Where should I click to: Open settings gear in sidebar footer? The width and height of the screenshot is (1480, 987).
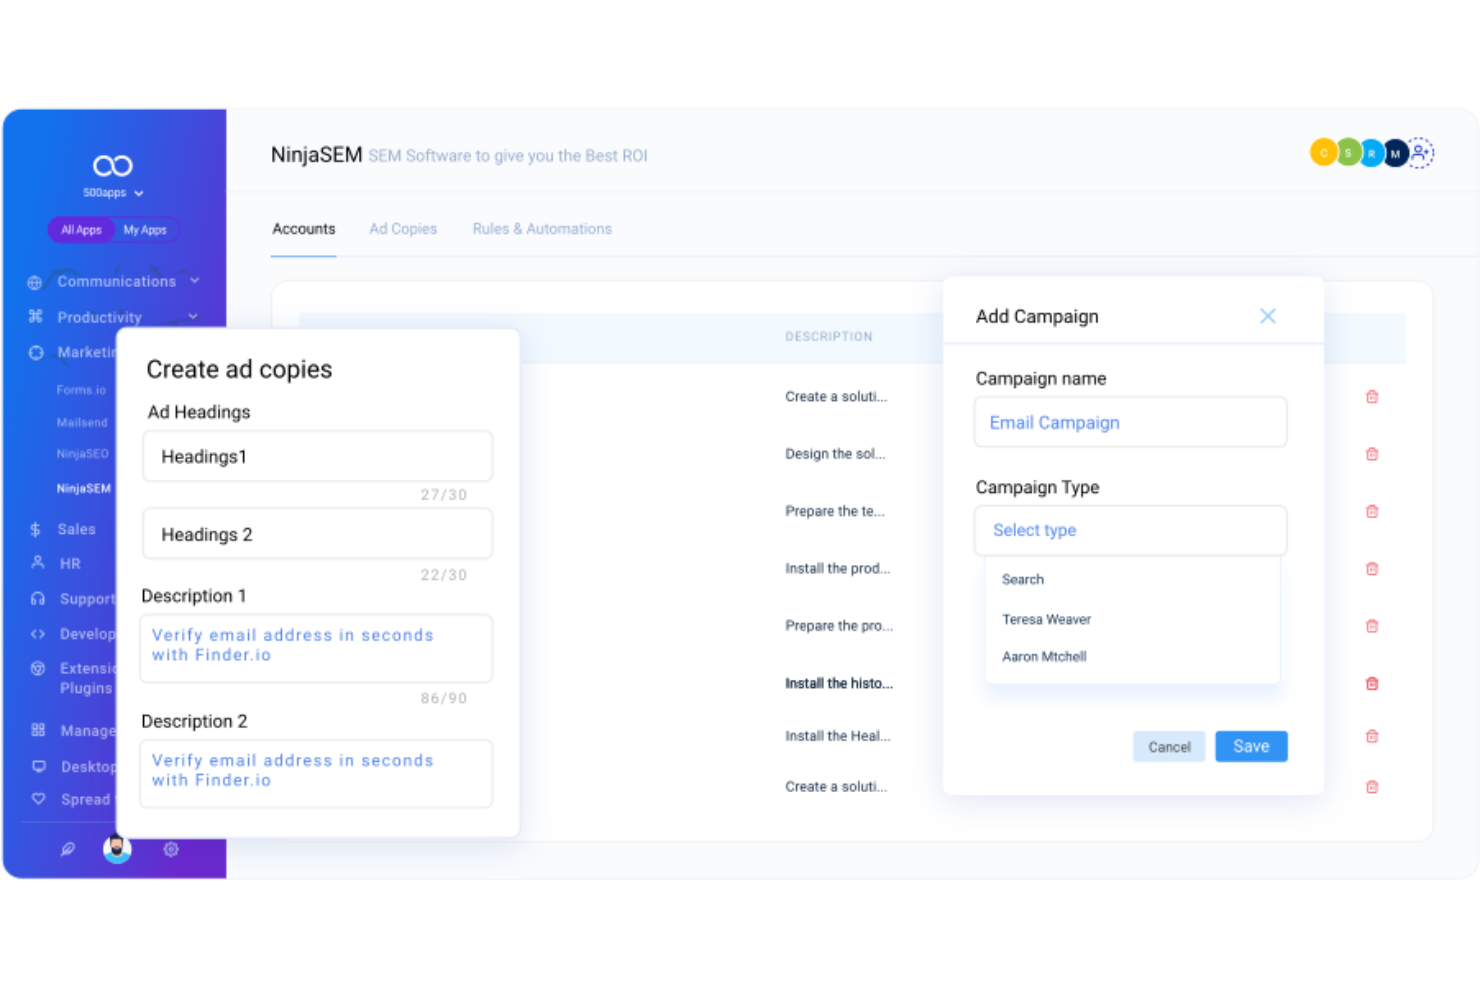pos(171,849)
